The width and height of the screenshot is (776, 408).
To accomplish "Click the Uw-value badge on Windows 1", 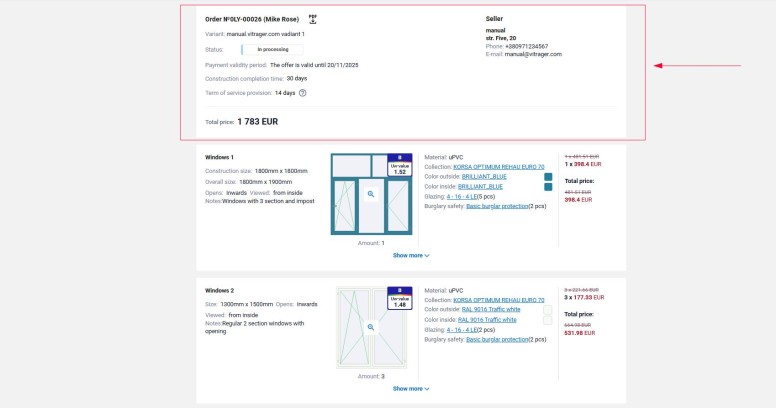I will 400,165.
